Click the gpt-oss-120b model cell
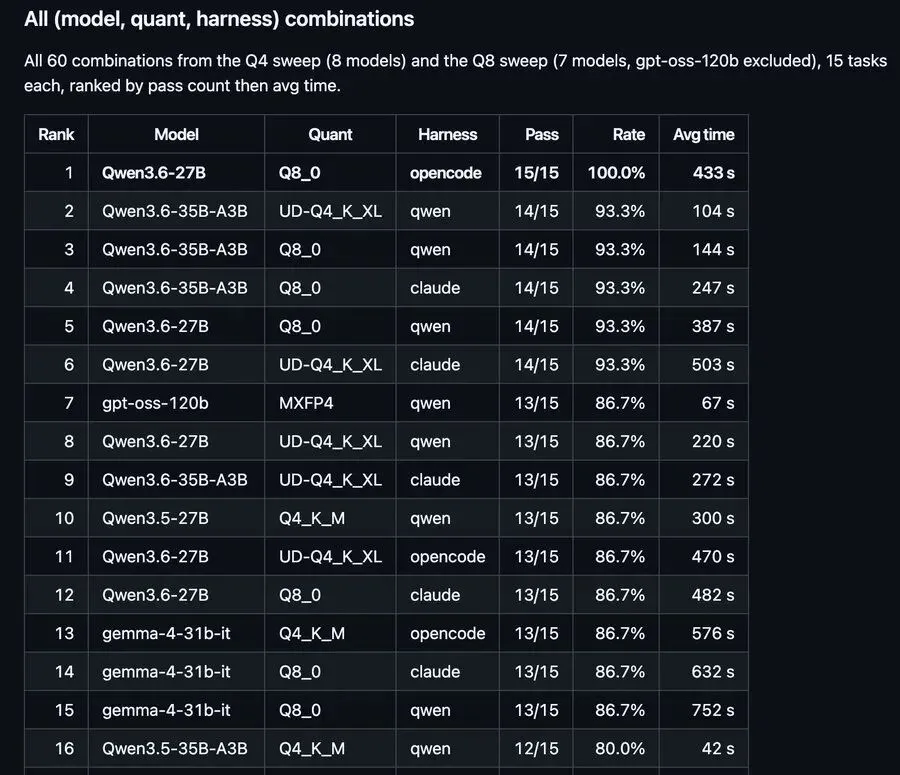Image resolution: width=900 pixels, height=775 pixels. [176, 403]
